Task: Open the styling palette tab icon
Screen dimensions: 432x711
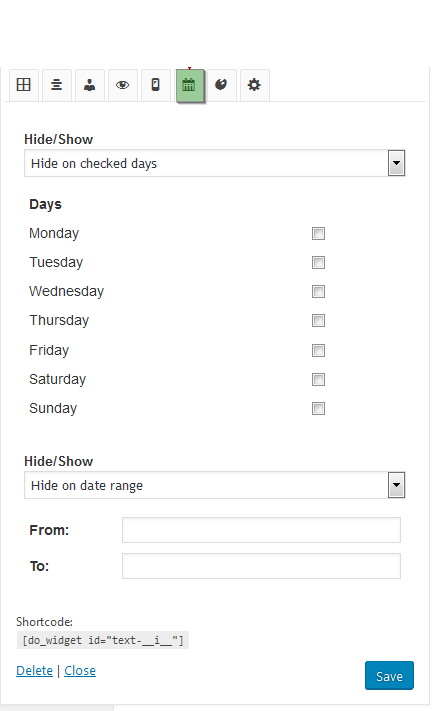Action: click(221, 85)
